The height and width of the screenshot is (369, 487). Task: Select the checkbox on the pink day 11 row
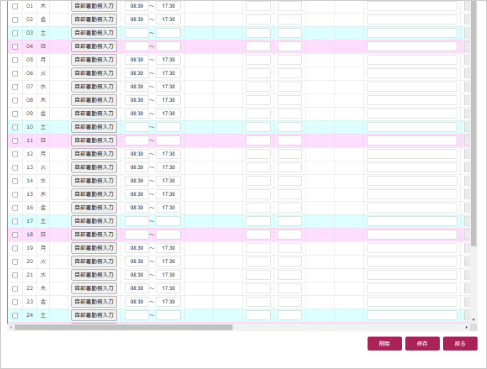click(15, 141)
